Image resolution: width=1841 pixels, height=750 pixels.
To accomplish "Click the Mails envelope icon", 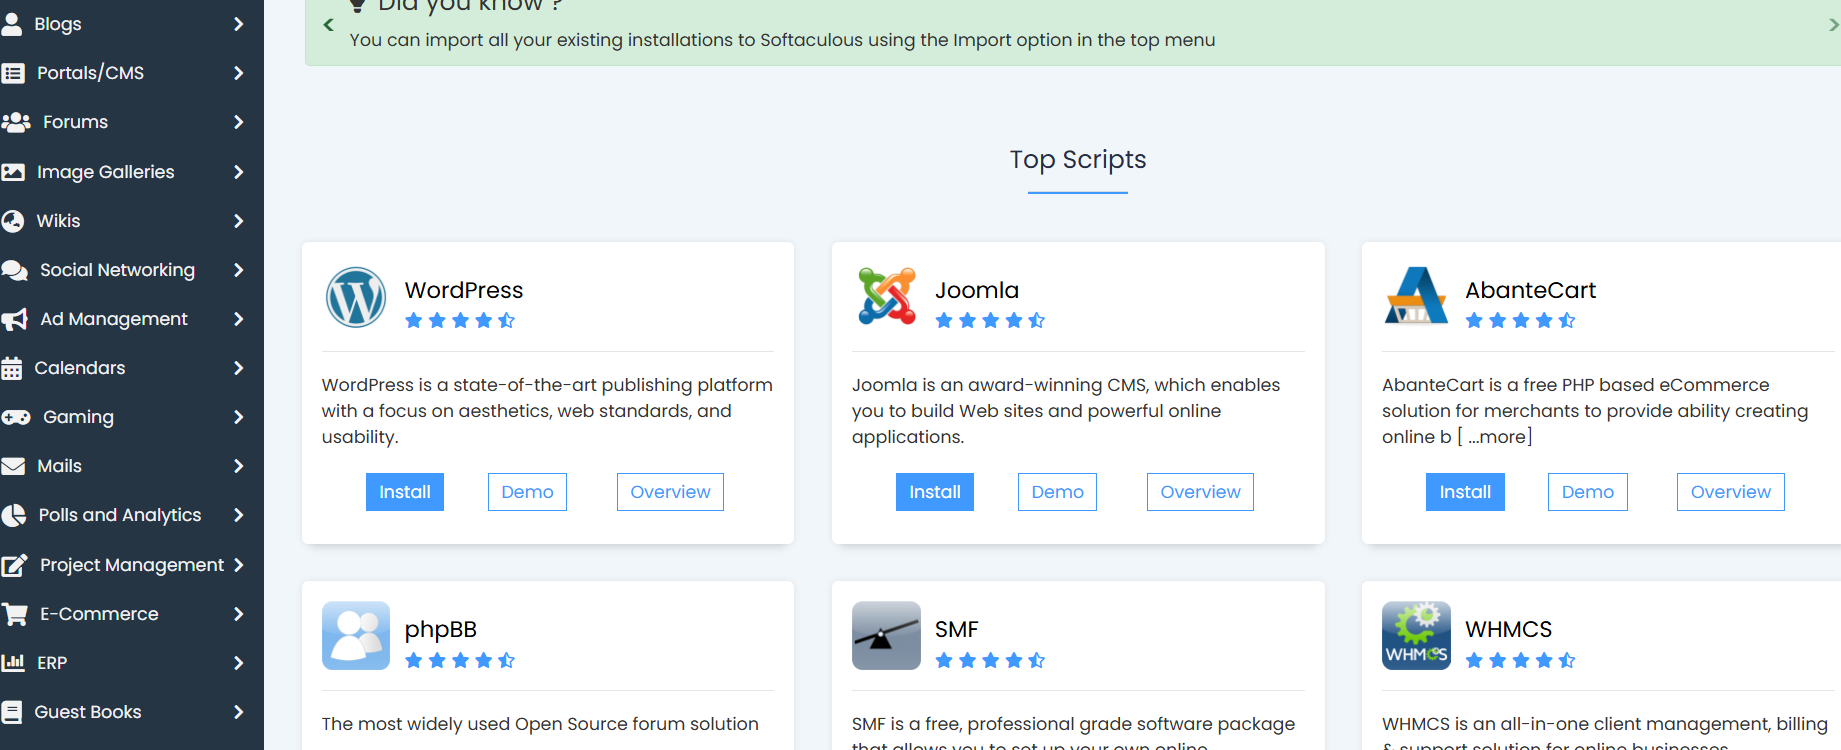I will (13, 466).
